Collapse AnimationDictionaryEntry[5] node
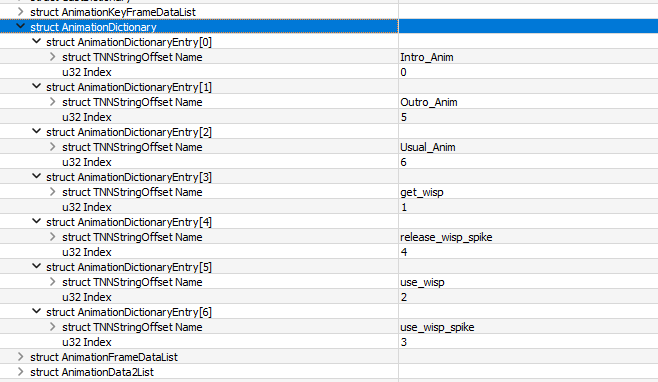Viewport: 658px width, 382px height. [x=37, y=266]
